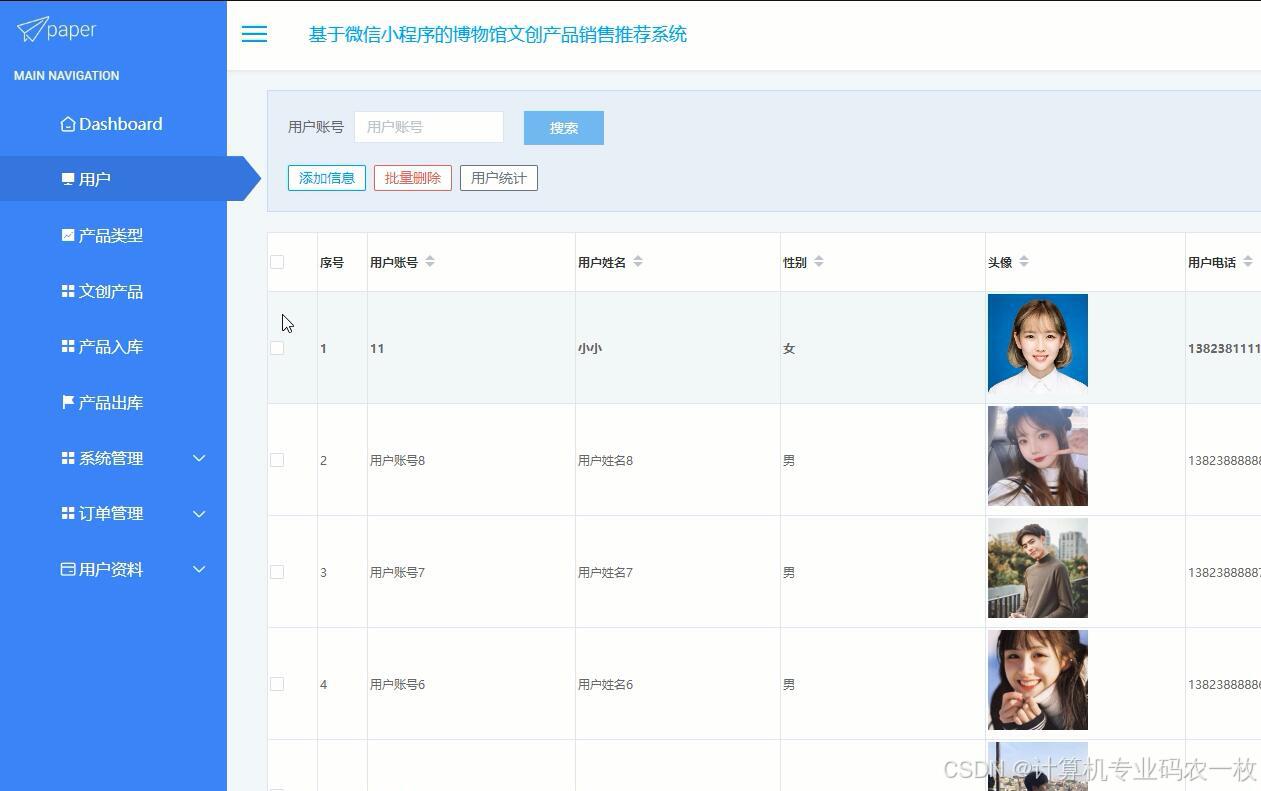Sort by 用户姓名 column arrows
The image size is (1261, 791).
tap(638, 261)
